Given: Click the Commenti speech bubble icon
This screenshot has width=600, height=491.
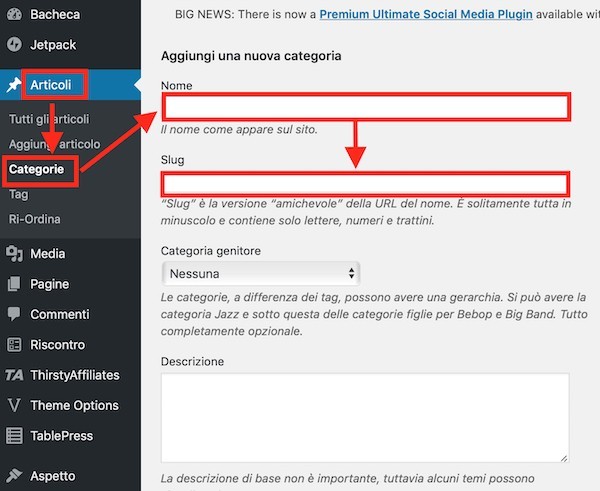Looking at the screenshot, I should pyautogui.click(x=14, y=314).
